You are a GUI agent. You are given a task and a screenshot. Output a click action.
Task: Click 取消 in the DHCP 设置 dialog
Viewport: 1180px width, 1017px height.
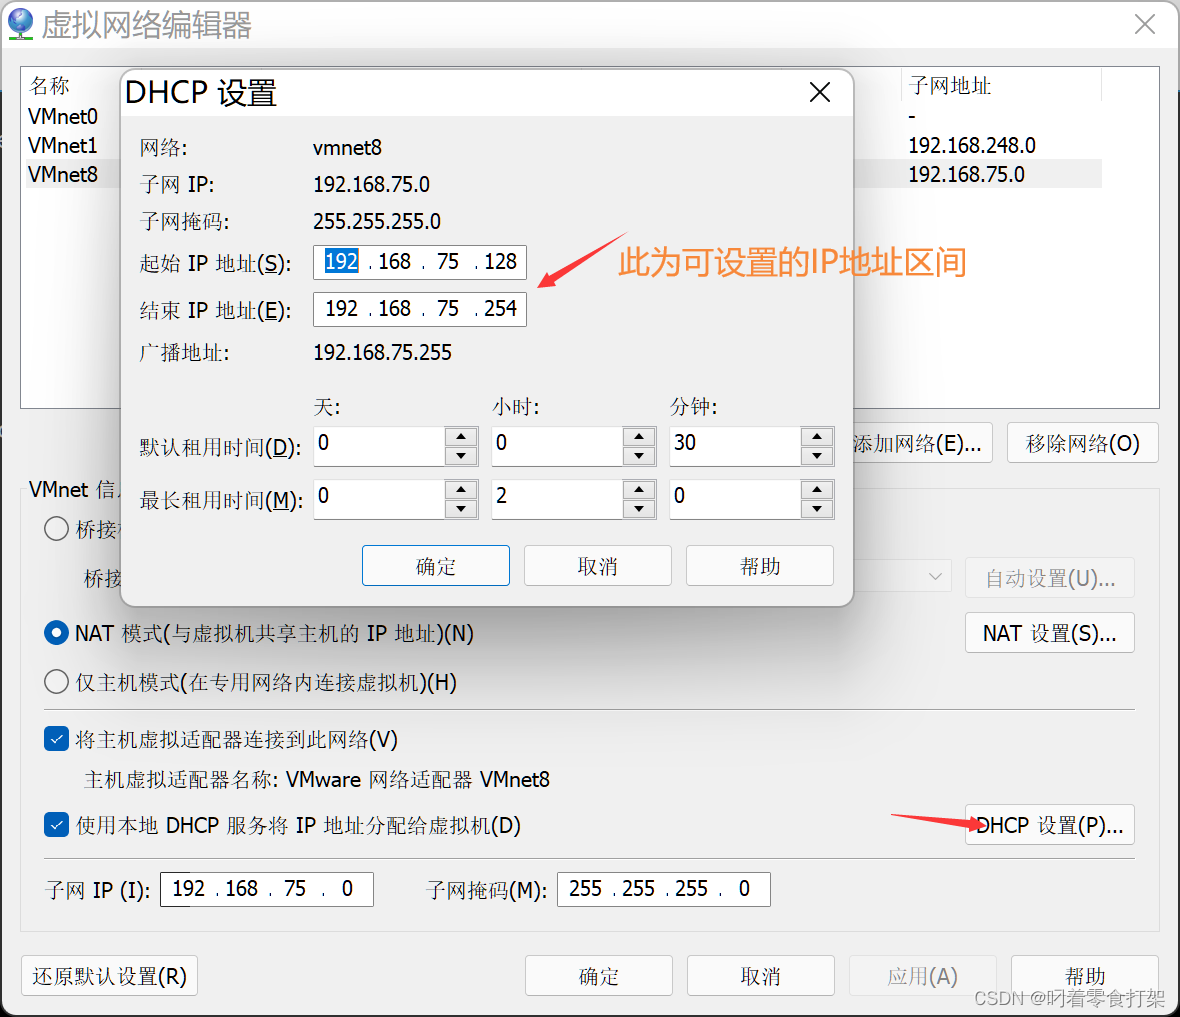(x=597, y=565)
